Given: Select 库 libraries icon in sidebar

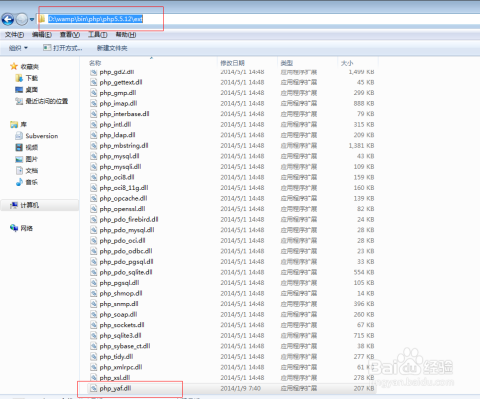Looking at the screenshot, I should (14, 124).
